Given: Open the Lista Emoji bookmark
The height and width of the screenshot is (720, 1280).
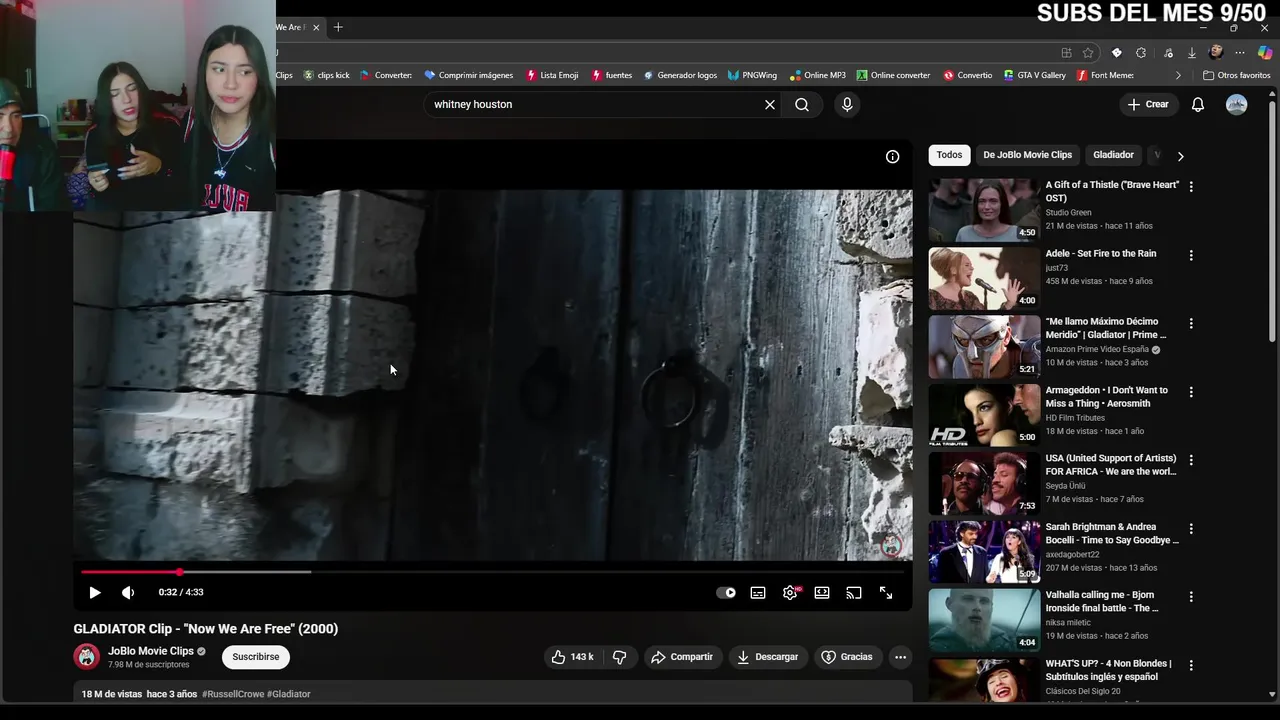Looking at the screenshot, I should (x=552, y=75).
